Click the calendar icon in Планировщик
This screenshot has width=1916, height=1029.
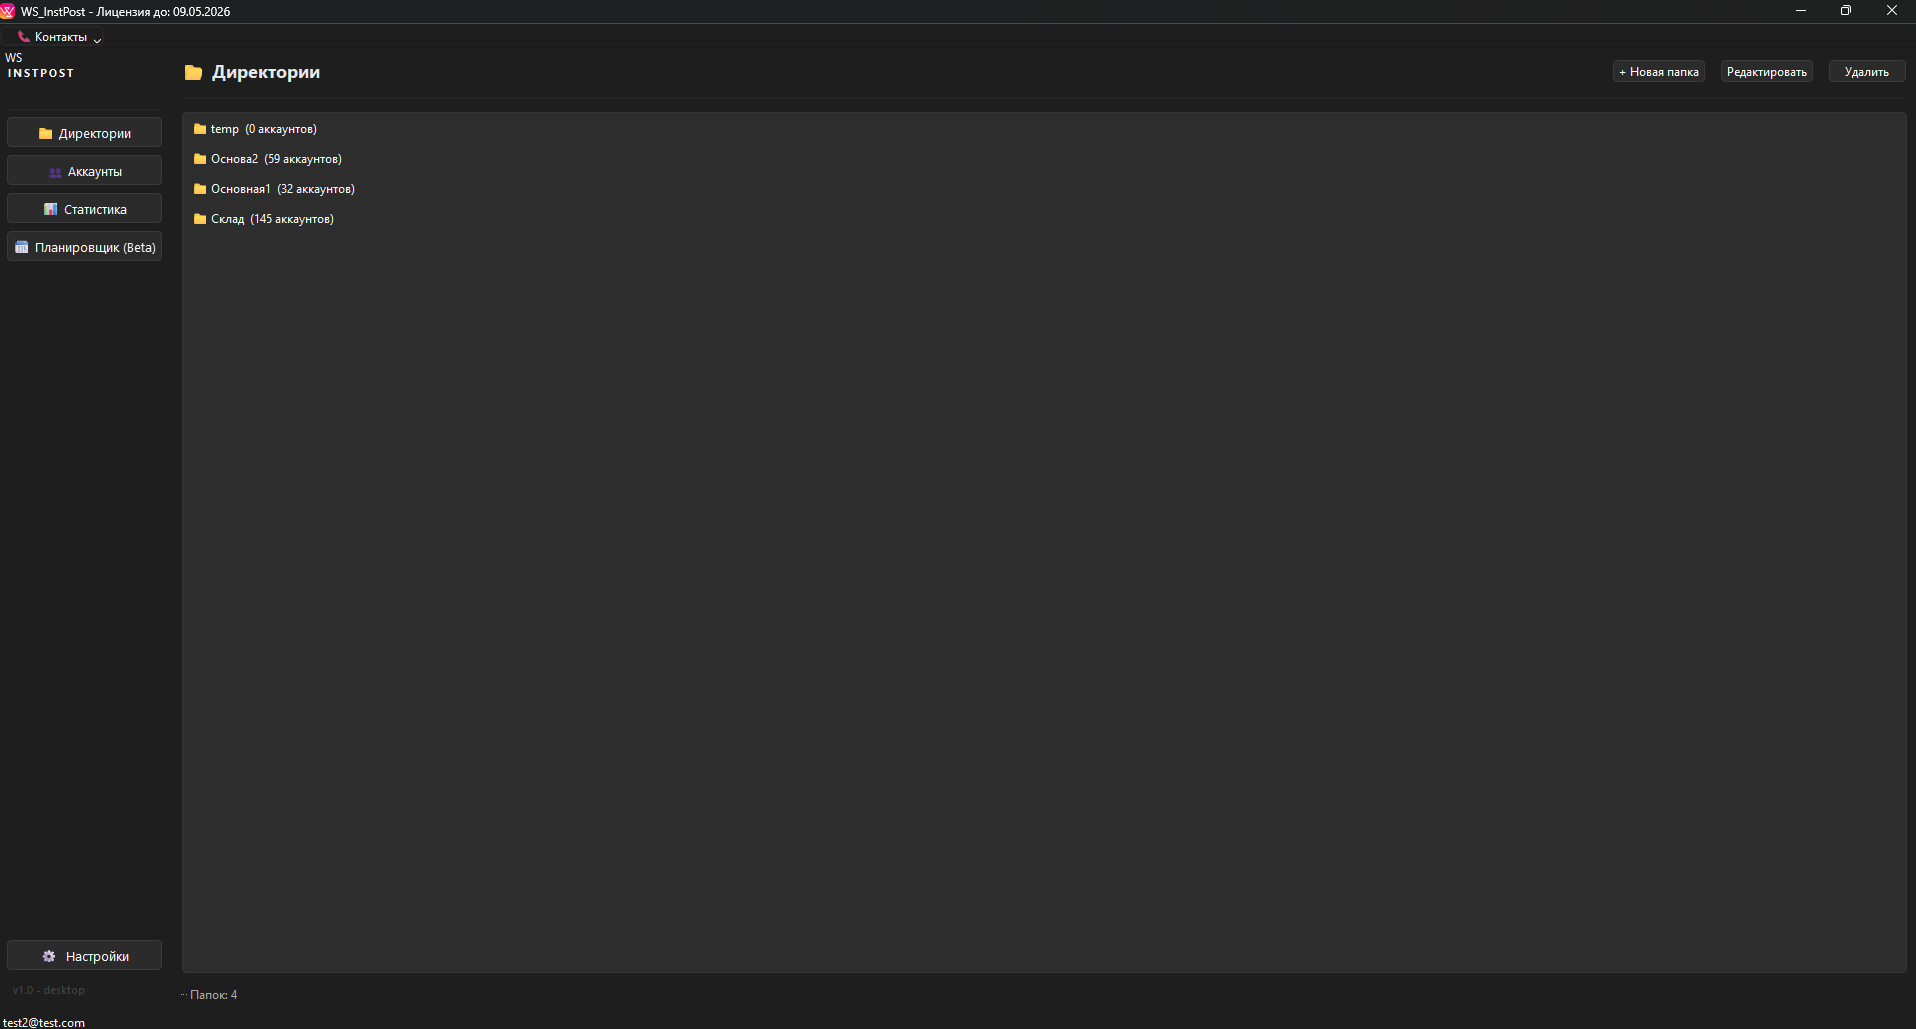click(22, 247)
